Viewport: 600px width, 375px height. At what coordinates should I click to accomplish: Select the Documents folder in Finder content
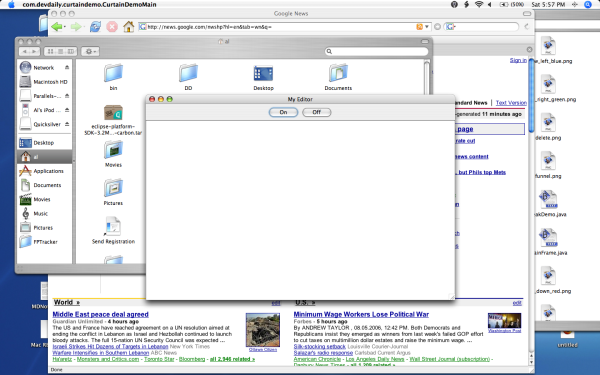point(338,73)
